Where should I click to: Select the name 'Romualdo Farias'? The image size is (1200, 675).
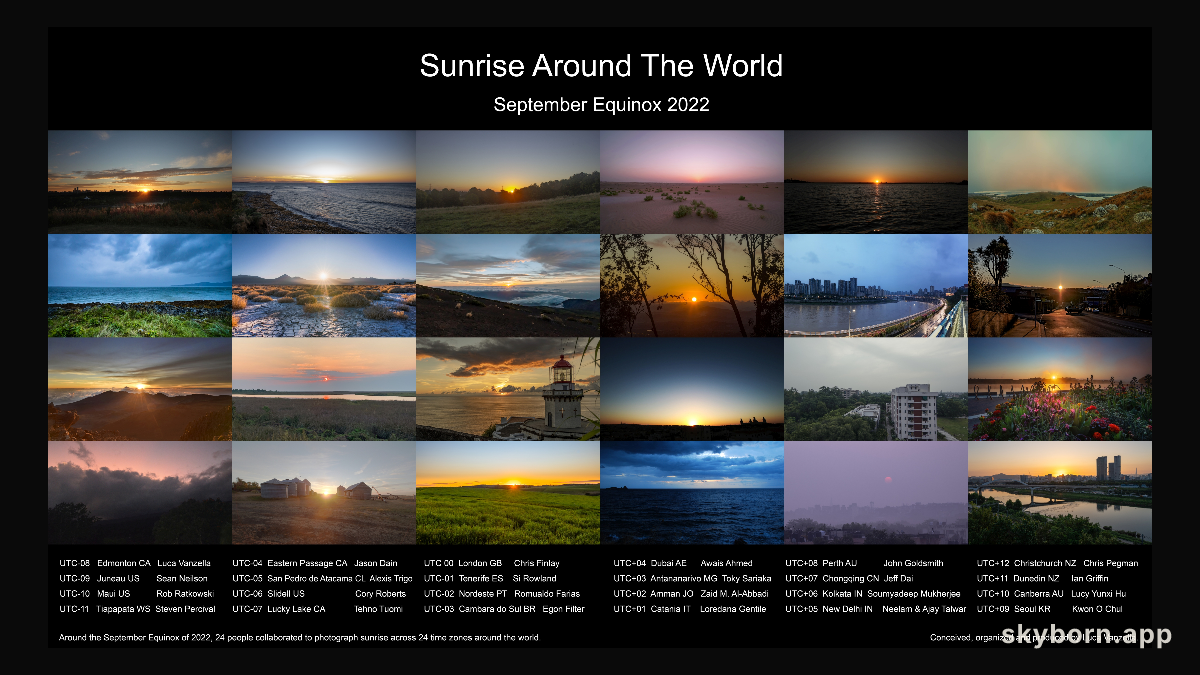[547, 593]
